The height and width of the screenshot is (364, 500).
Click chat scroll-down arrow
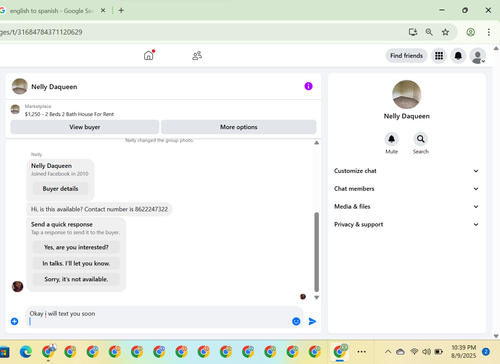tap(317, 297)
